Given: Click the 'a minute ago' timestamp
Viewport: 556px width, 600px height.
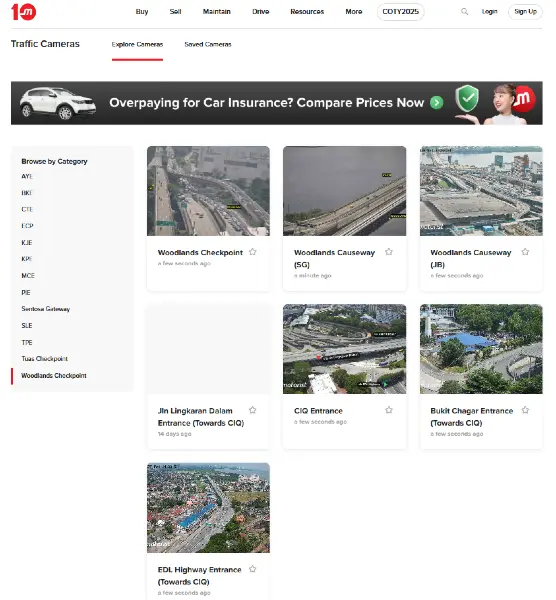Looking at the screenshot, I should [x=312, y=276].
